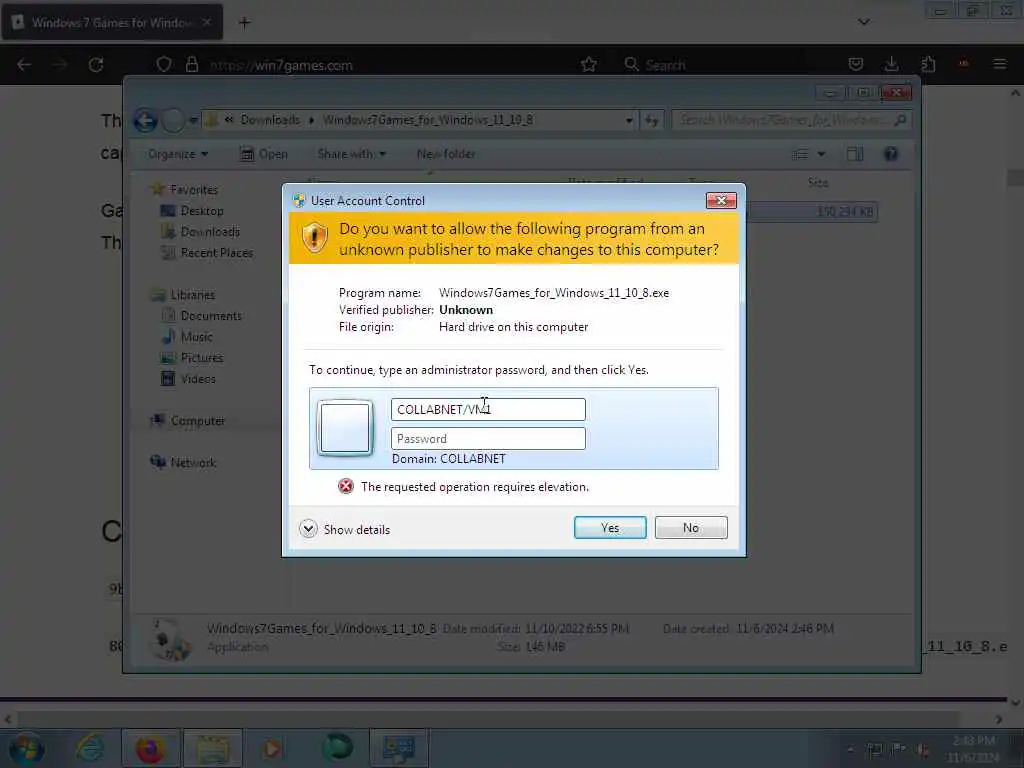The image size is (1024, 768).
Task: Bookmark the page with the star icon
Action: [x=588, y=64]
